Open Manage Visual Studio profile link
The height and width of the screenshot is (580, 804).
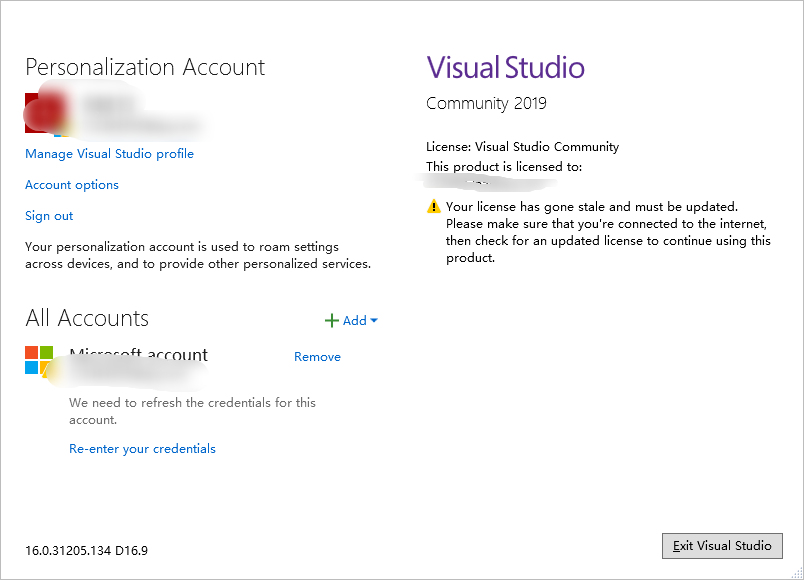point(109,154)
